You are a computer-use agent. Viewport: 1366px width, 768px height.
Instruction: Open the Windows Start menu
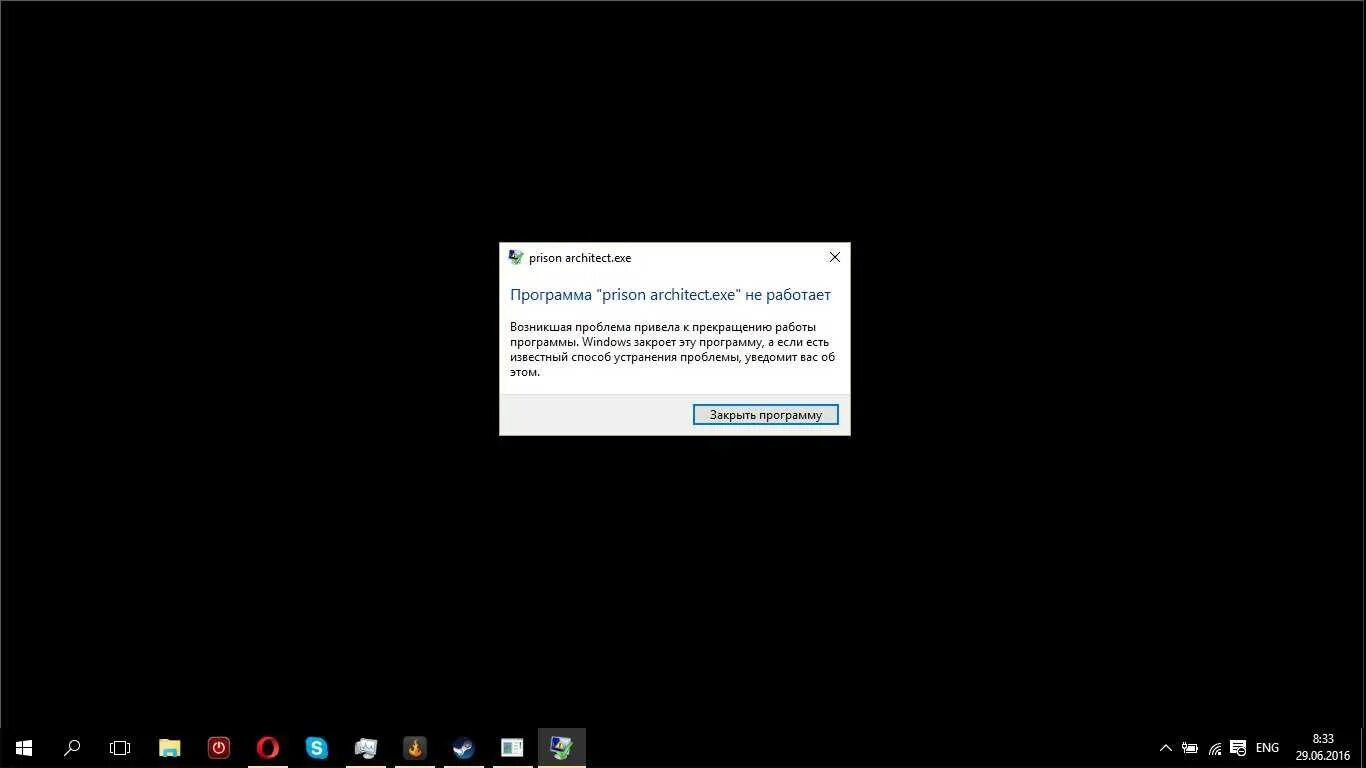click(x=24, y=748)
